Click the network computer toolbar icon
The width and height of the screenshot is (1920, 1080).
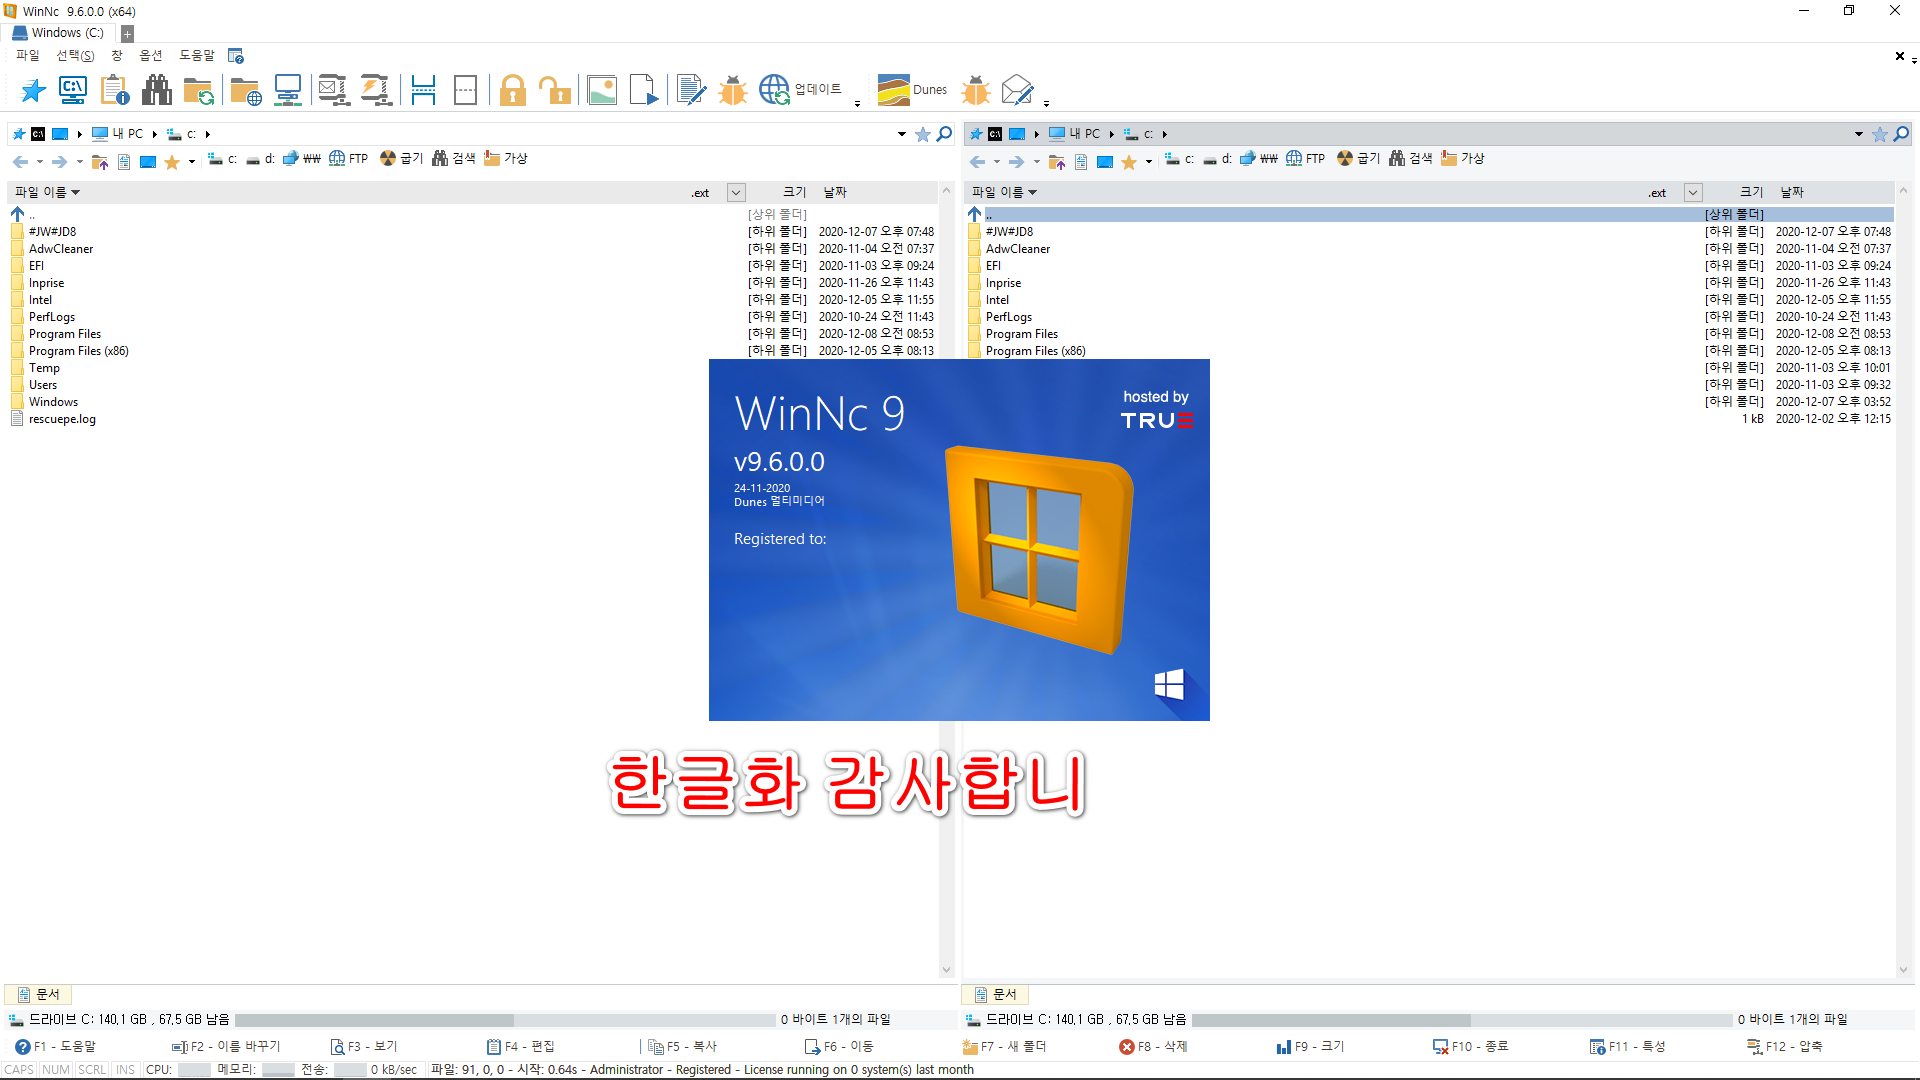point(288,90)
